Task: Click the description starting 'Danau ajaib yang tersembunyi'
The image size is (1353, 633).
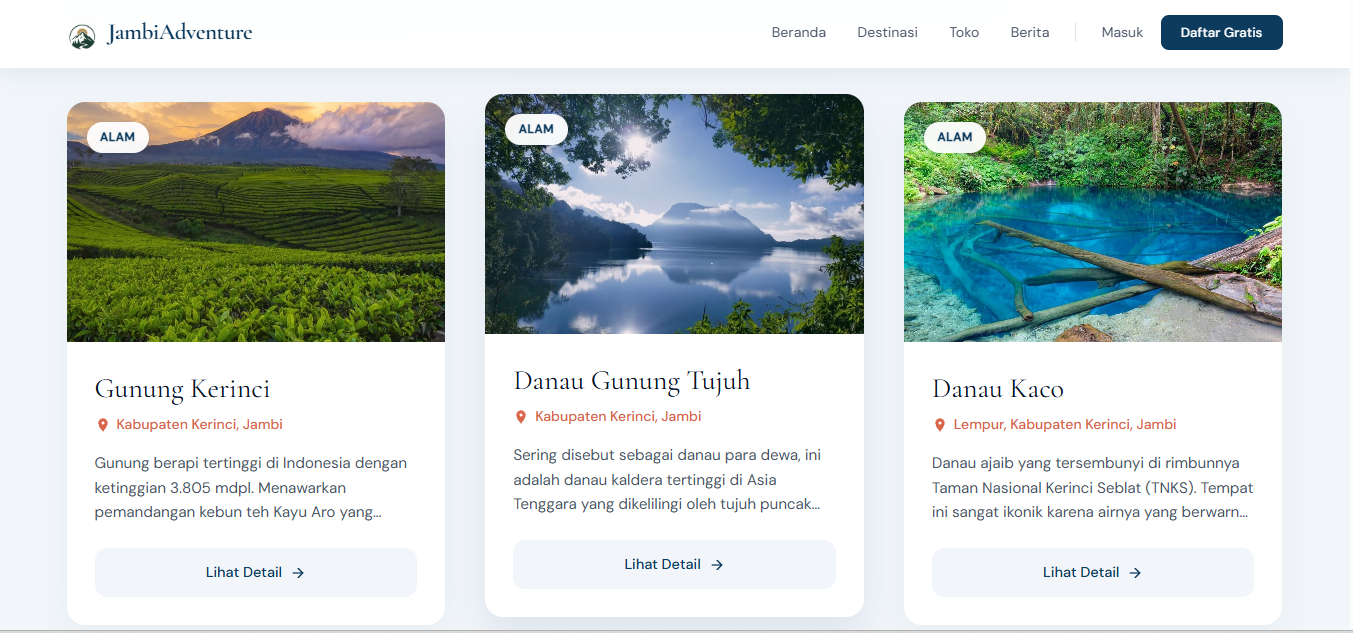Action: [x=1092, y=488]
